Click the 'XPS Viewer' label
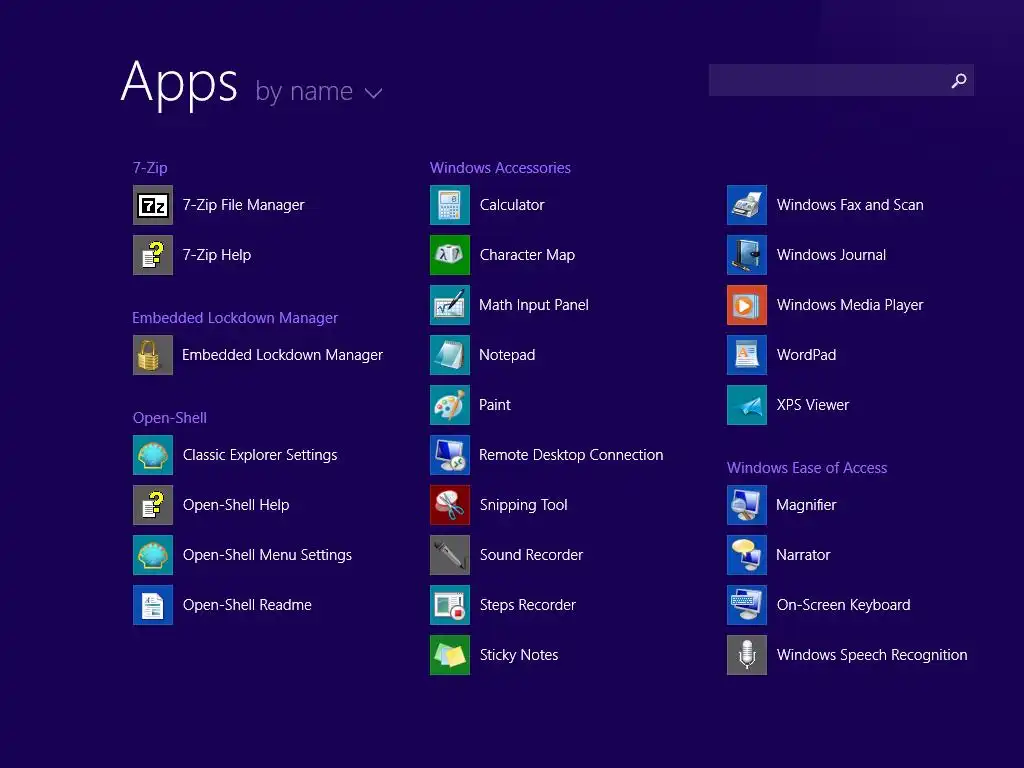Image resolution: width=1024 pixels, height=768 pixels. 813,405
